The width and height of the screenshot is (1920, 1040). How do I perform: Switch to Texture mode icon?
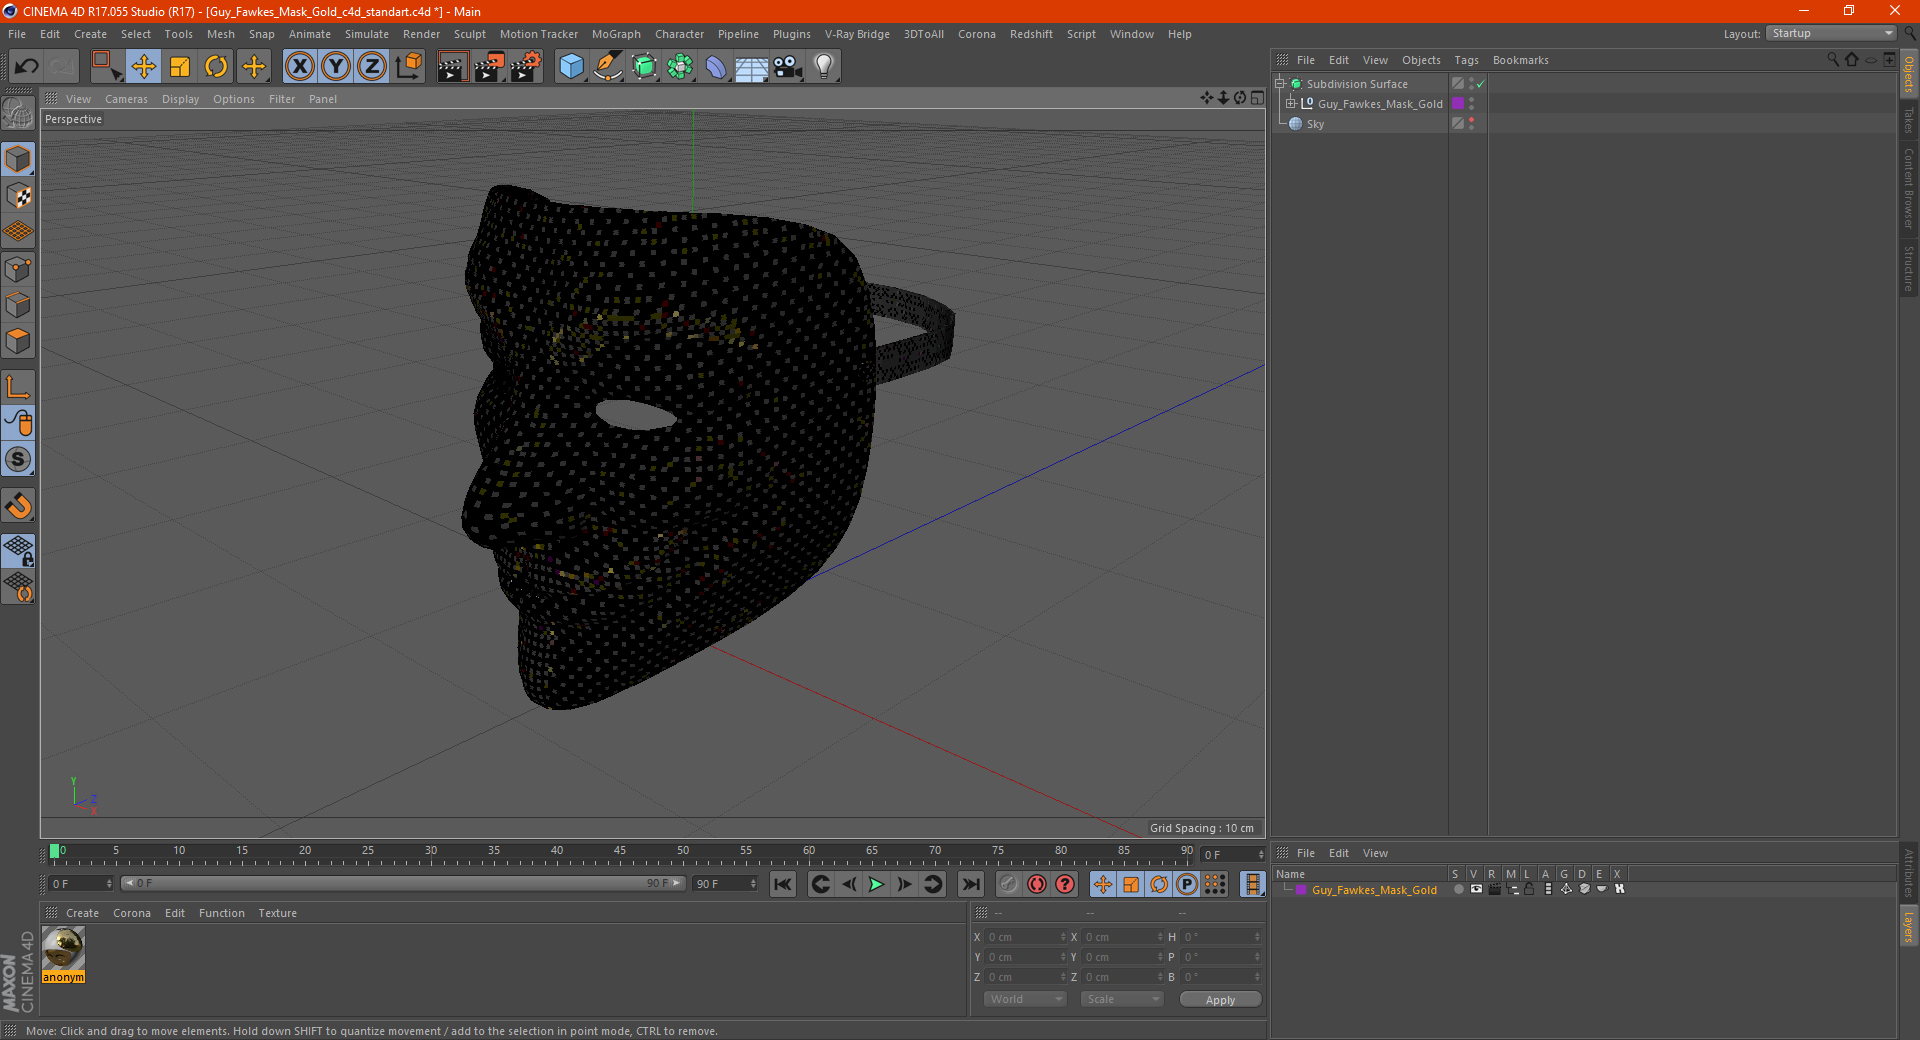coord(18,196)
